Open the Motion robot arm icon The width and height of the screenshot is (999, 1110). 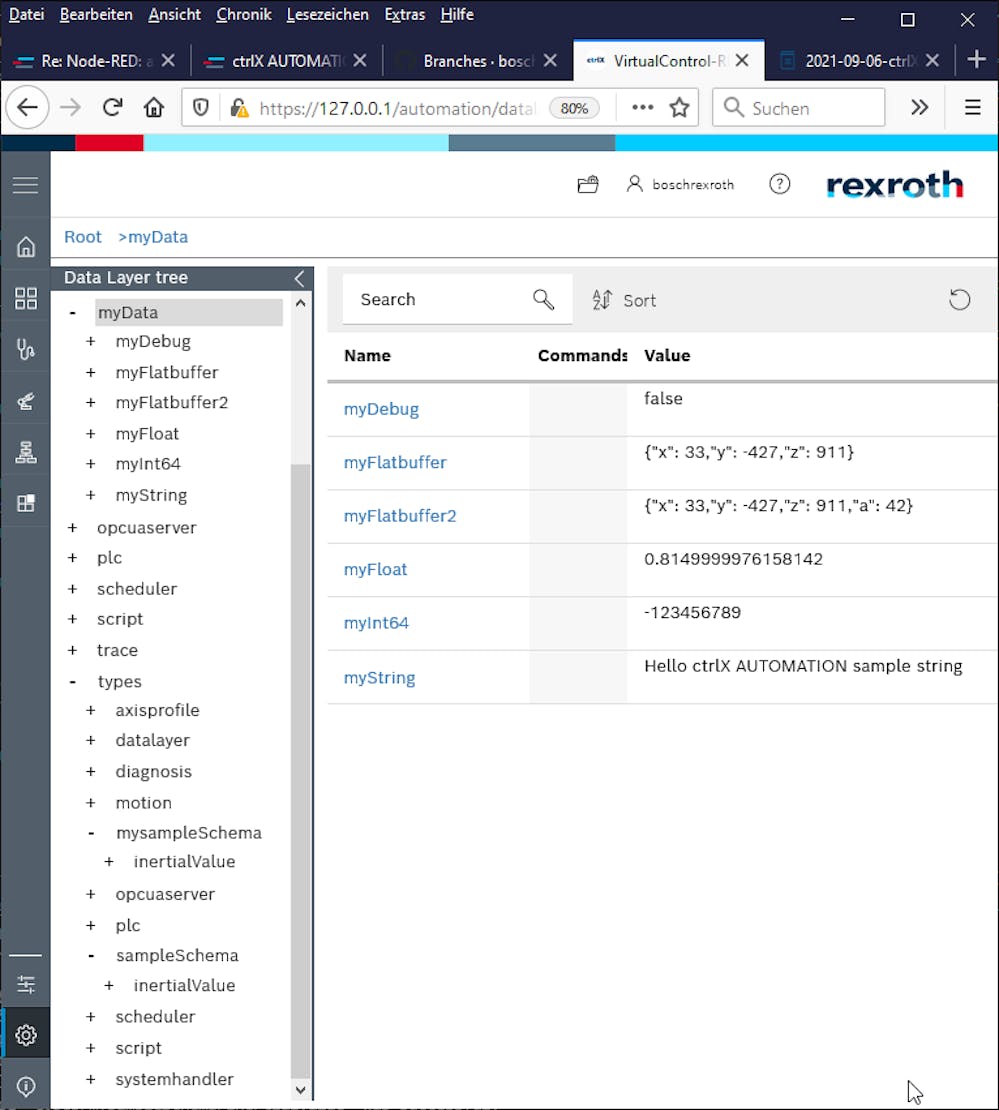[26, 401]
